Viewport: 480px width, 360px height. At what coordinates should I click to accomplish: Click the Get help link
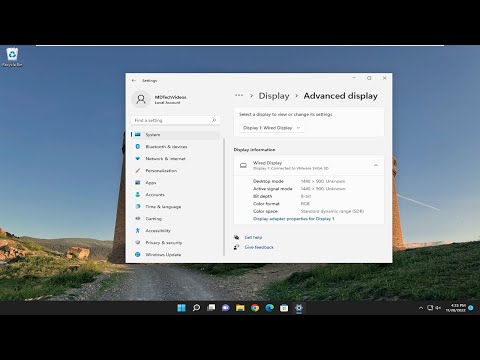coord(253,237)
